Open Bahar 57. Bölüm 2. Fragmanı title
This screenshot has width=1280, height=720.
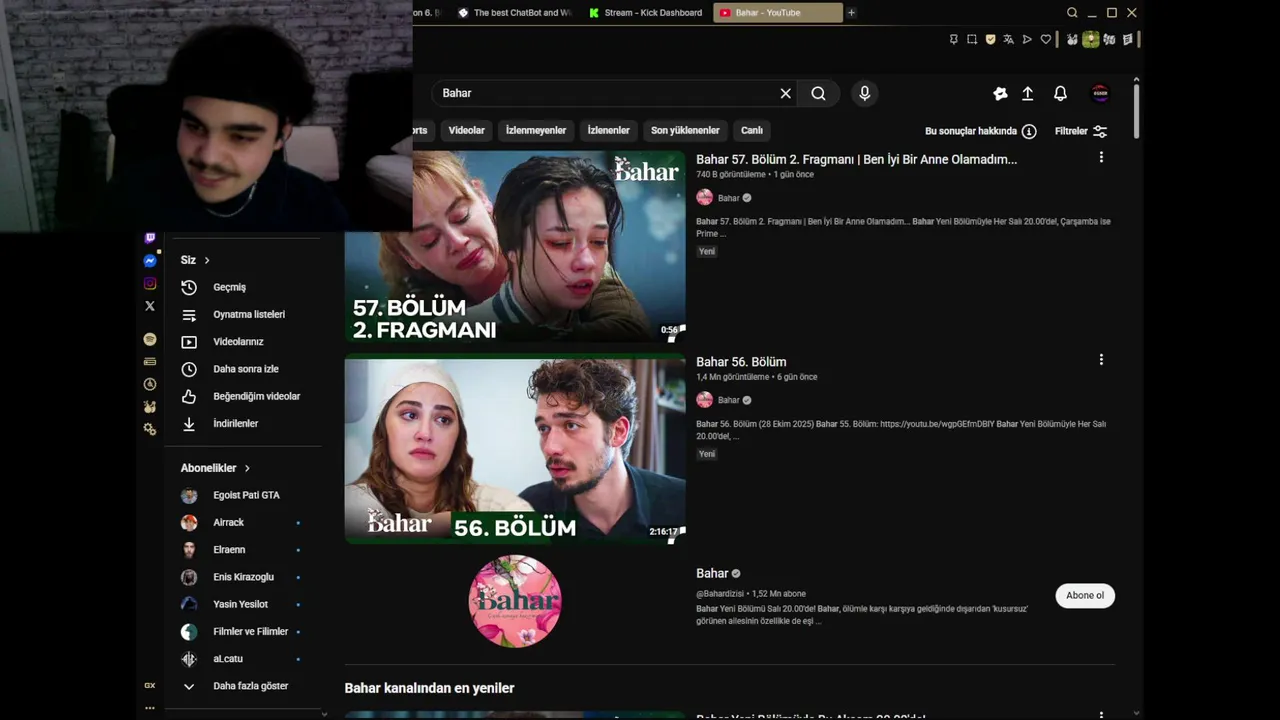pyautogui.click(x=856, y=159)
